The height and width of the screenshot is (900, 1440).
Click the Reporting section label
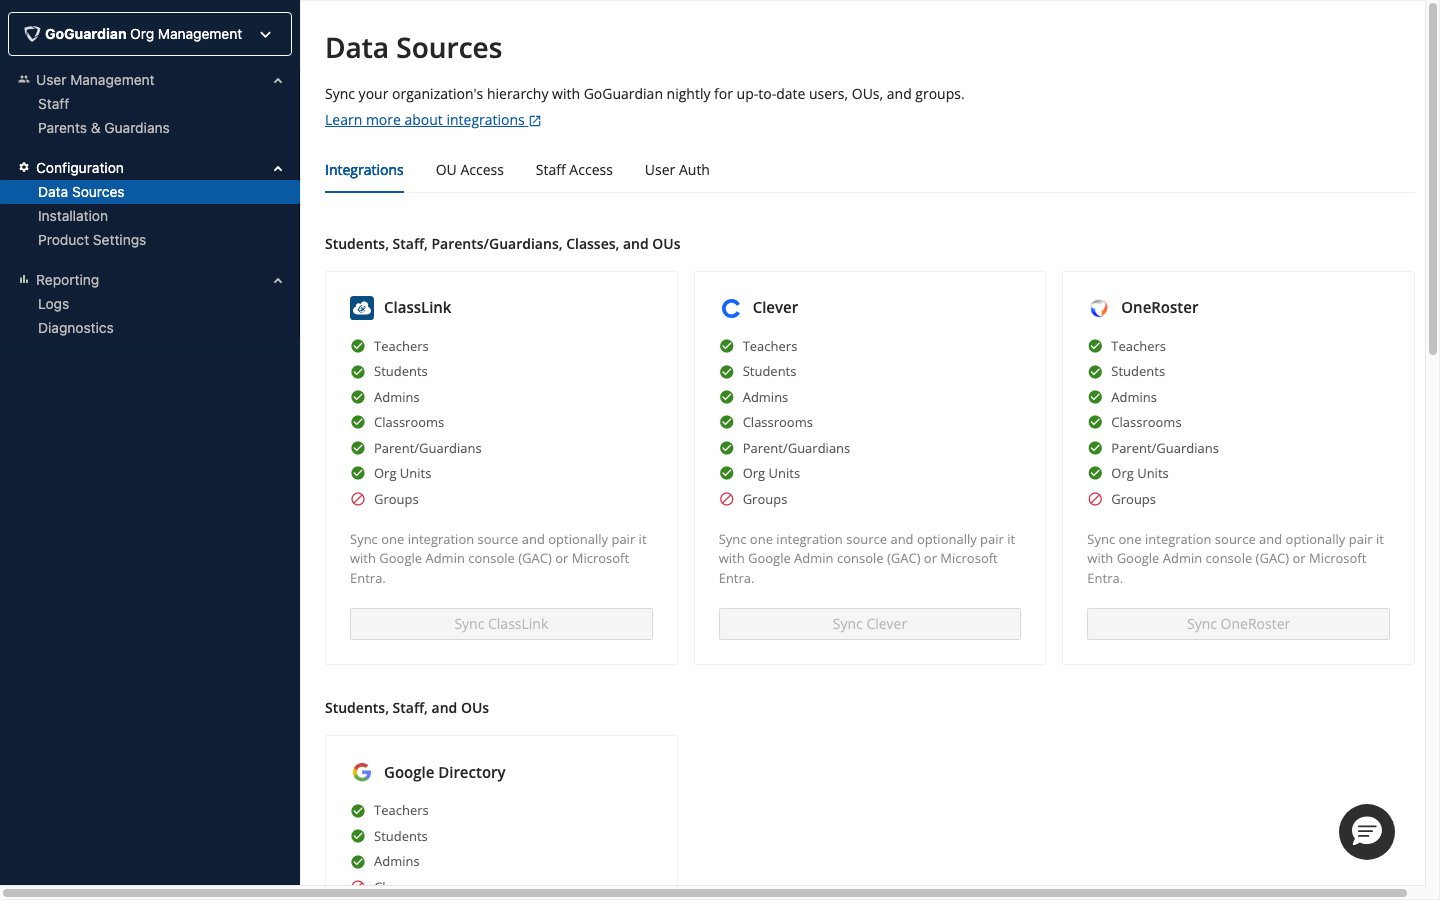click(x=67, y=280)
